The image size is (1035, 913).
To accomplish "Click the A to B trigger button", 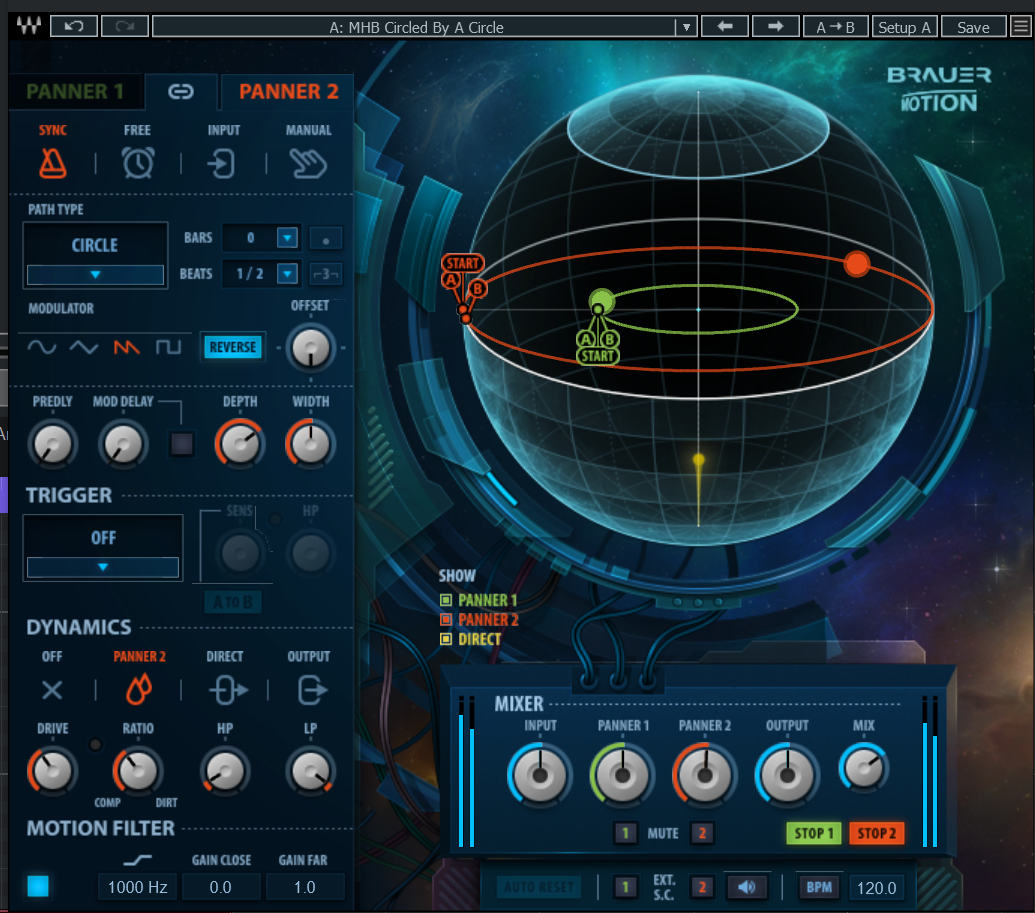I will click(233, 601).
